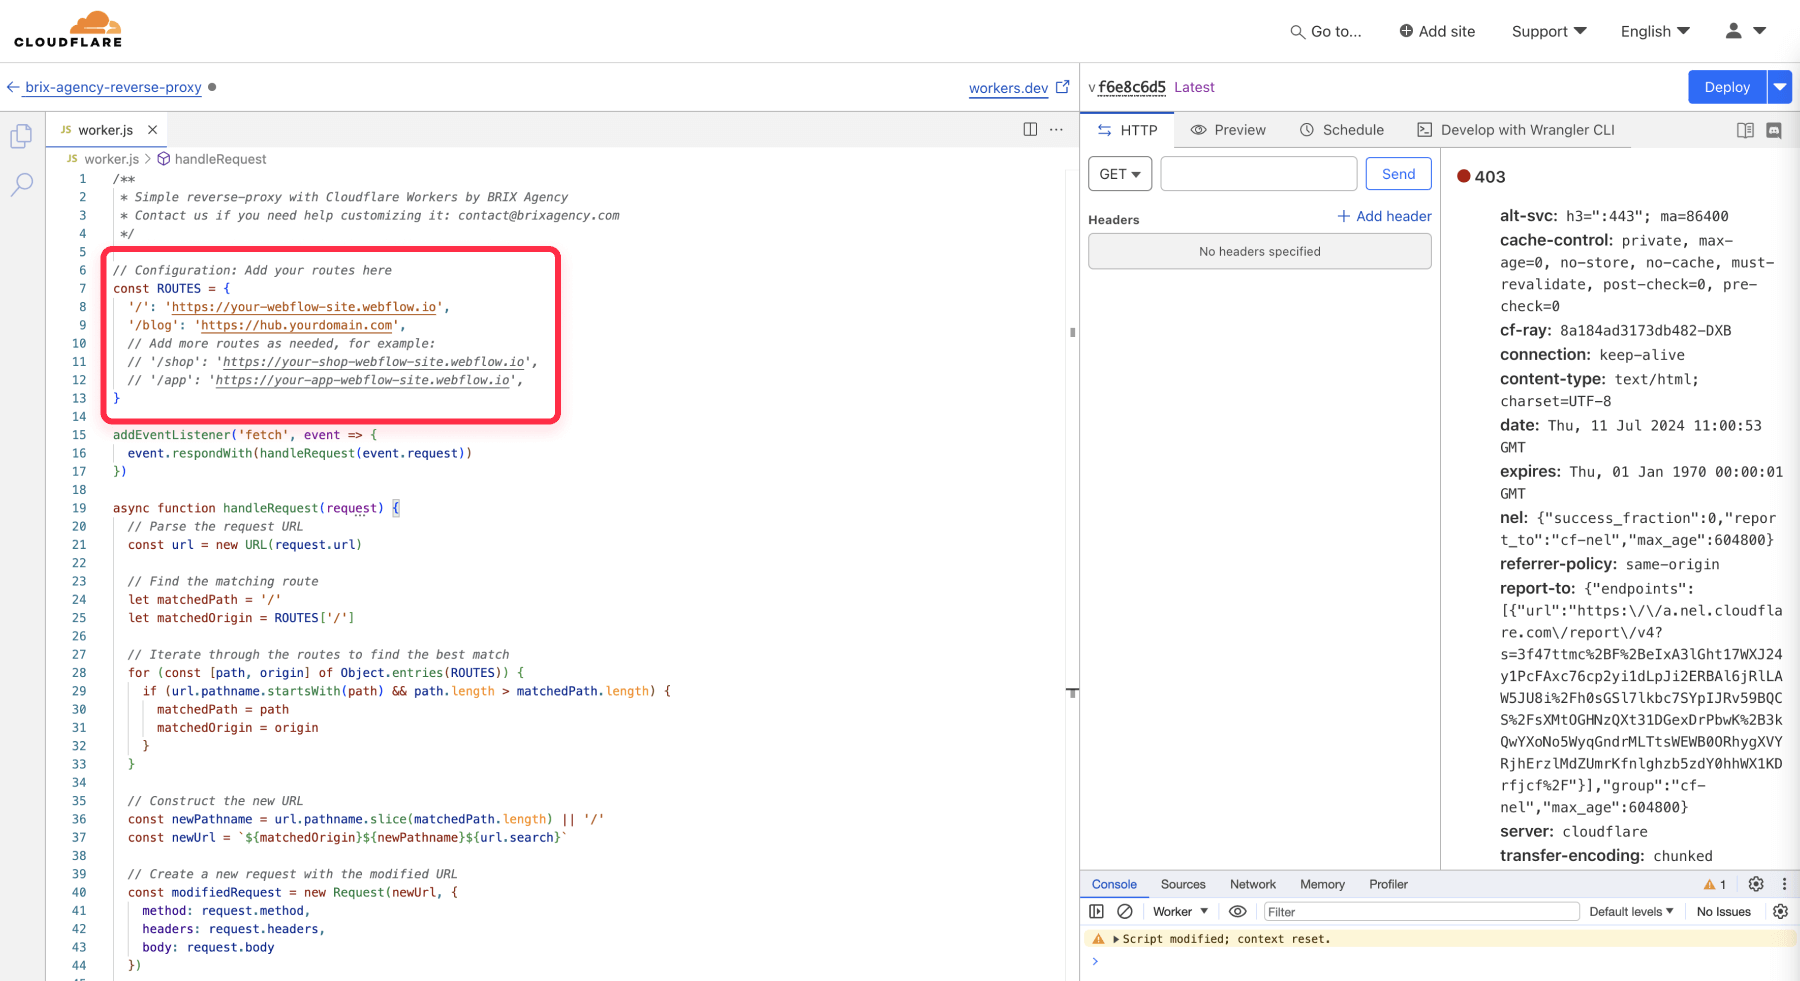Switch to the Schedule tab

pyautogui.click(x=1341, y=130)
